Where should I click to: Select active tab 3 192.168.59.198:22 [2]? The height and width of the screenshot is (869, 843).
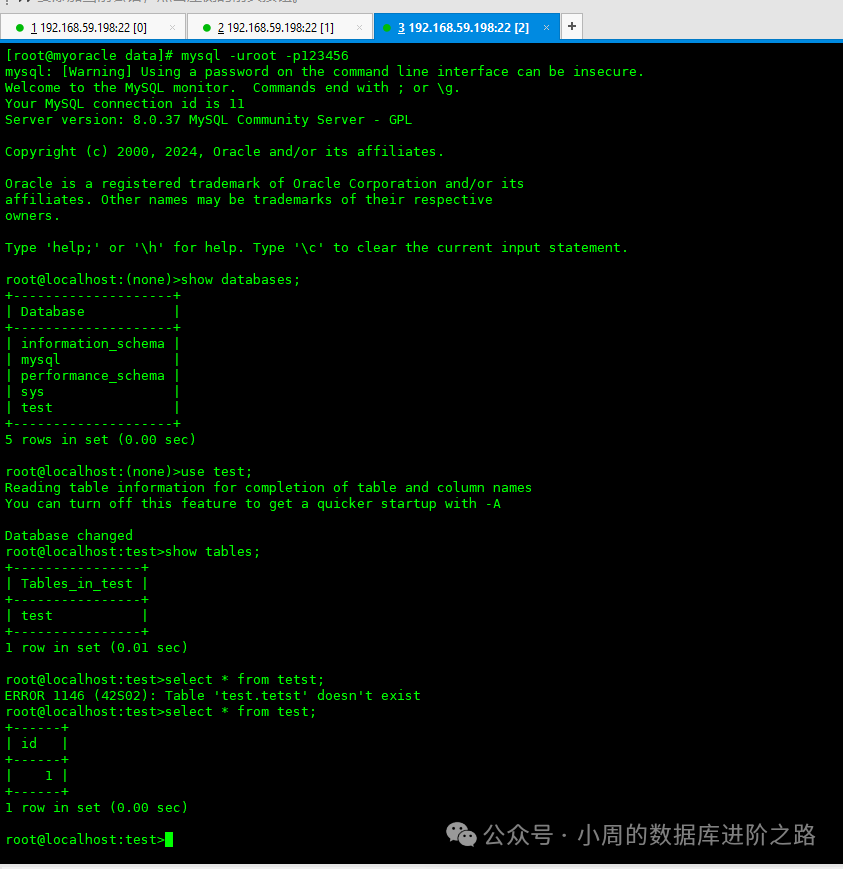pyautogui.click(x=466, y=27)
